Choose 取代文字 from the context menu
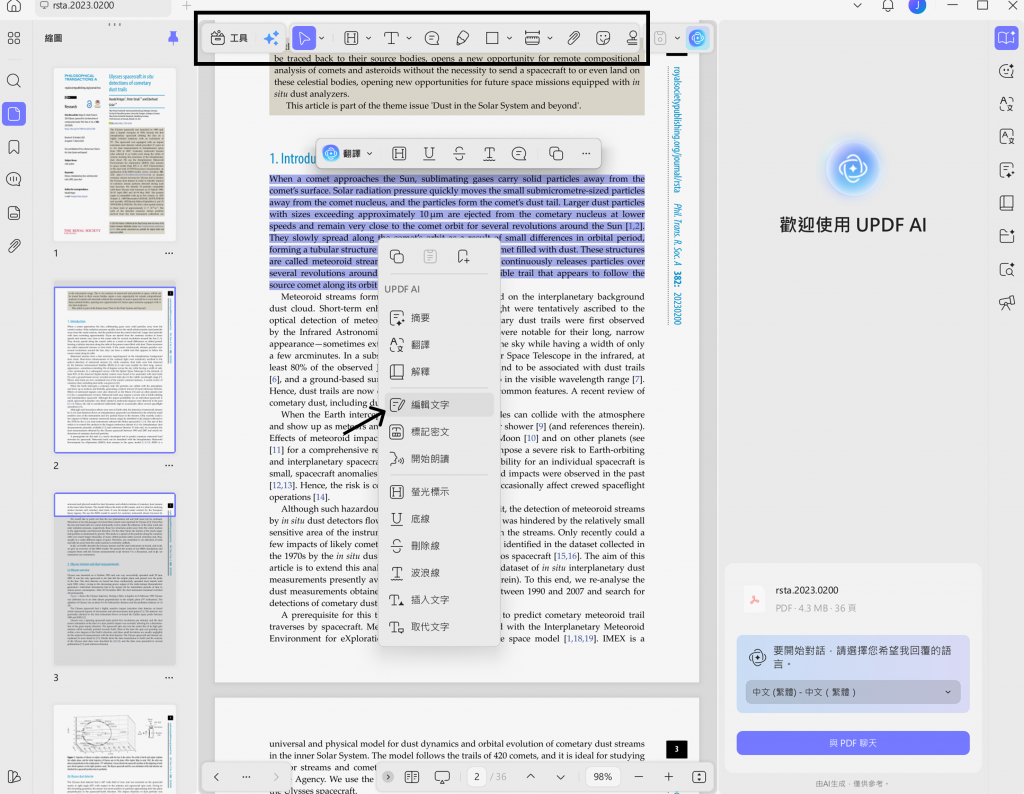This screenshot has width=1024, height=794. click(x=439, y=627)
